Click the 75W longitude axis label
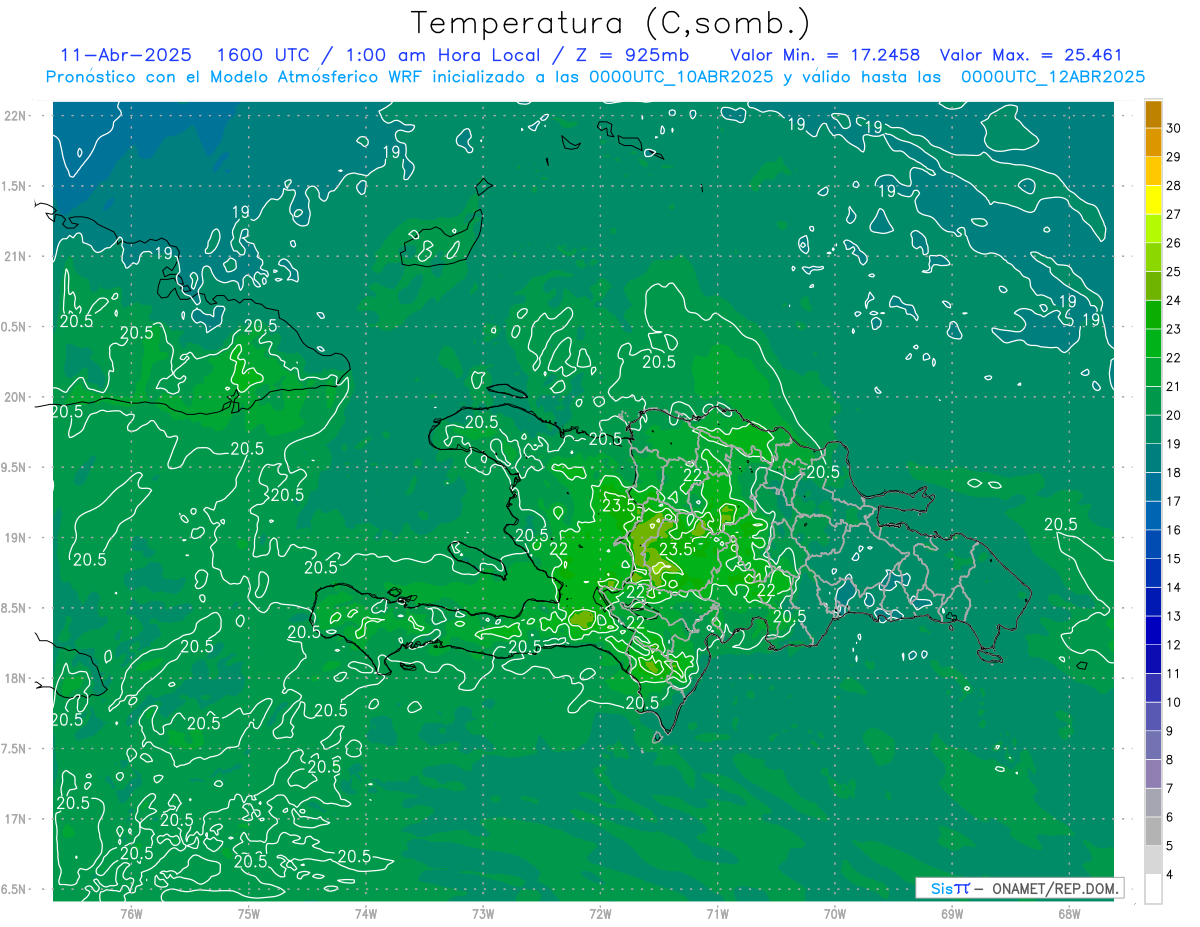 [249, 913]
